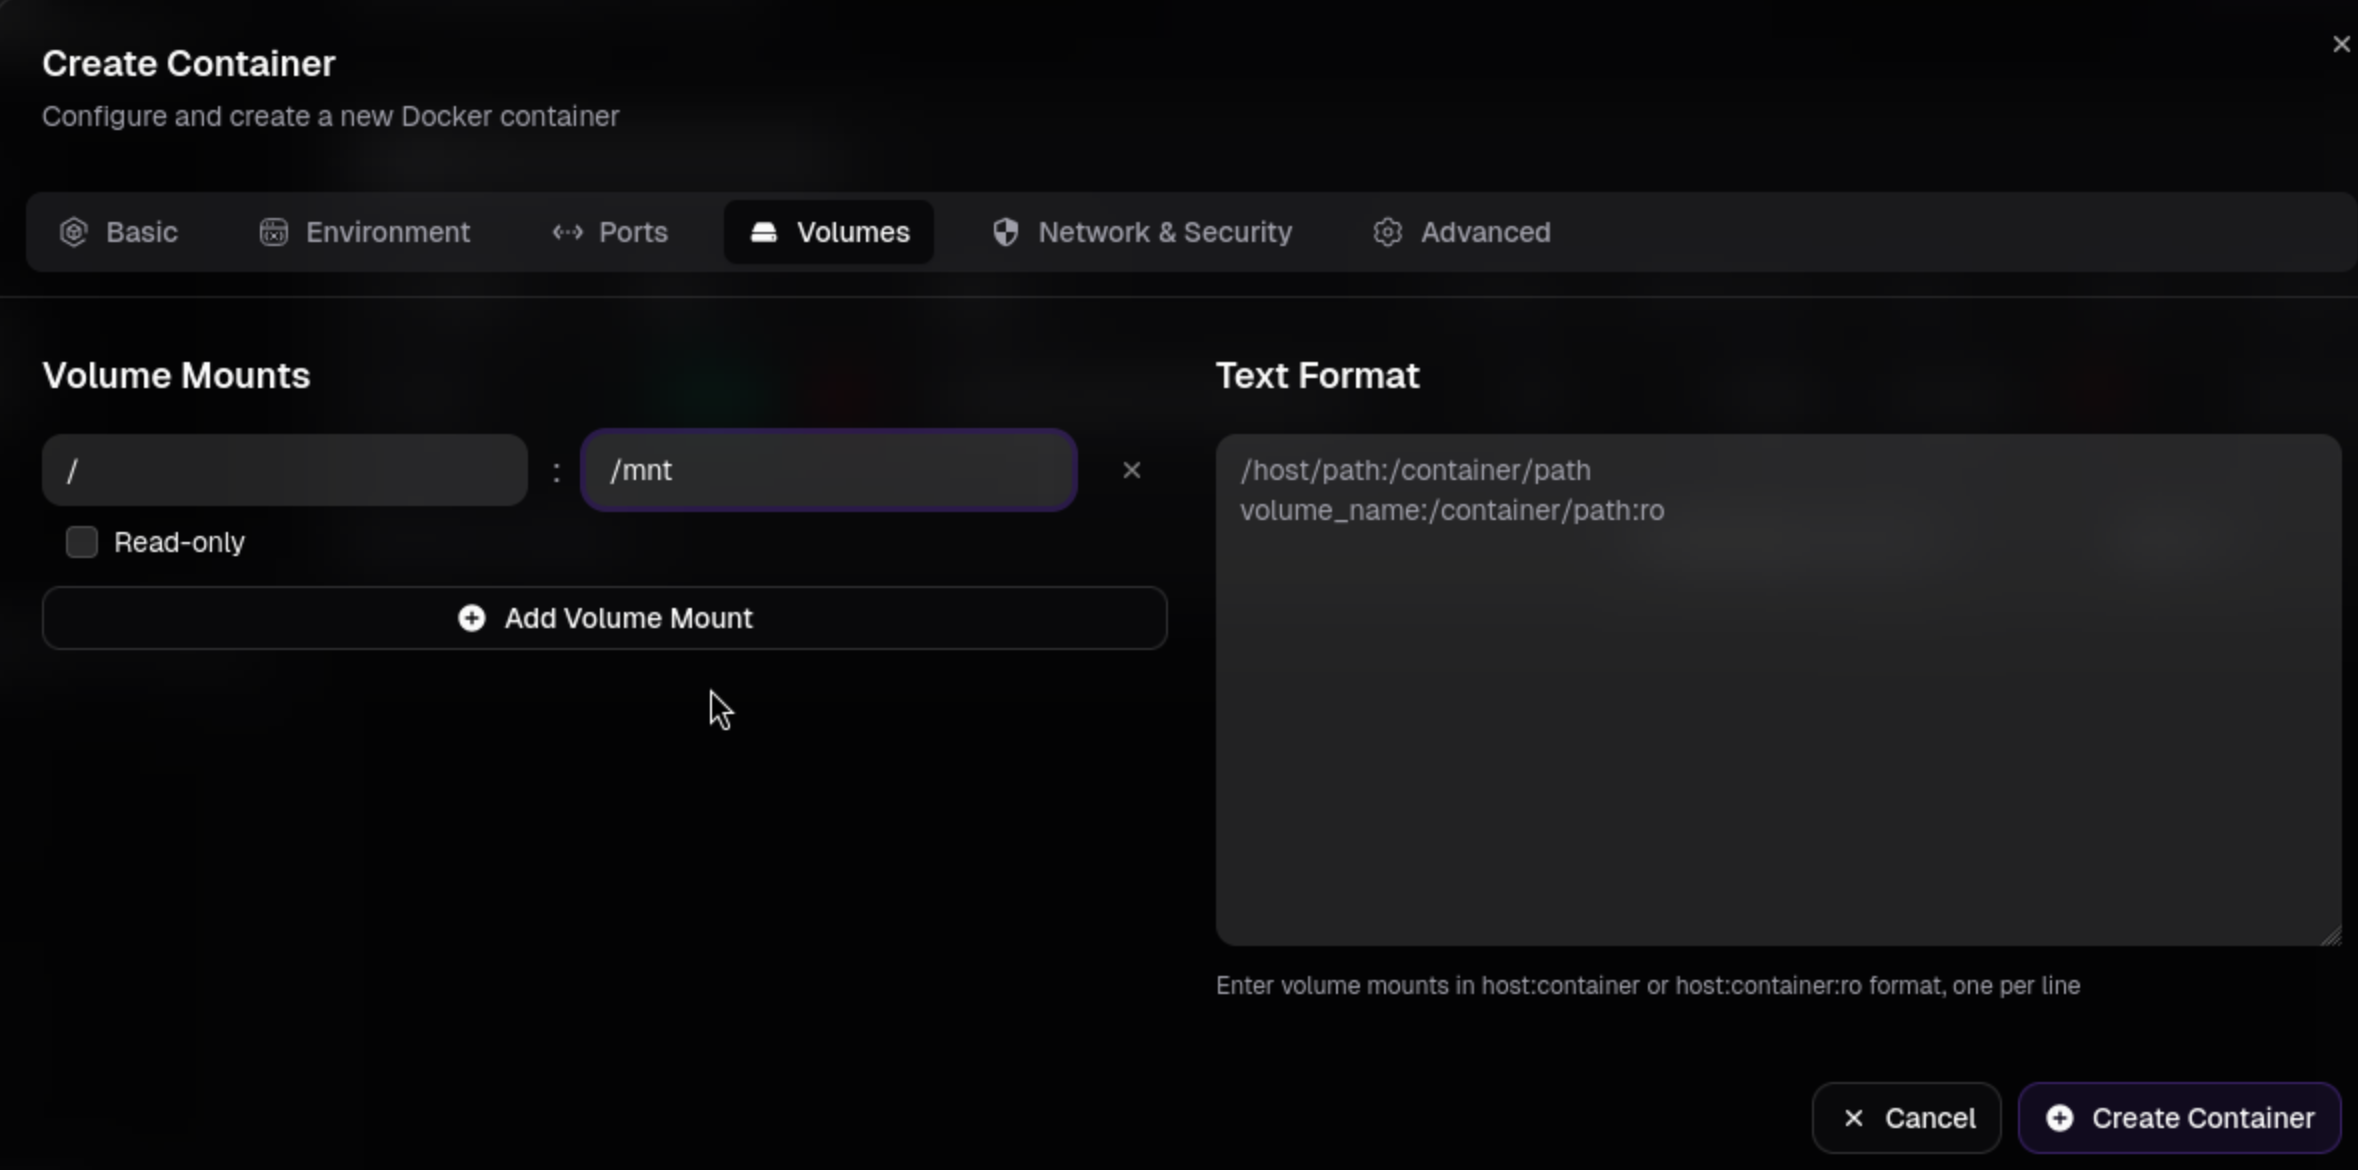Enable the Read-only checkbox
The width and height of the screenshot is (2358, 1170).
(82, 542)
